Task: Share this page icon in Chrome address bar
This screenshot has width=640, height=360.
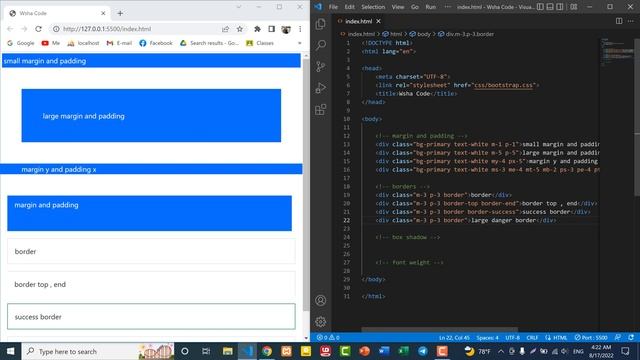Action: pyautogui.click(x=225, y=29)
